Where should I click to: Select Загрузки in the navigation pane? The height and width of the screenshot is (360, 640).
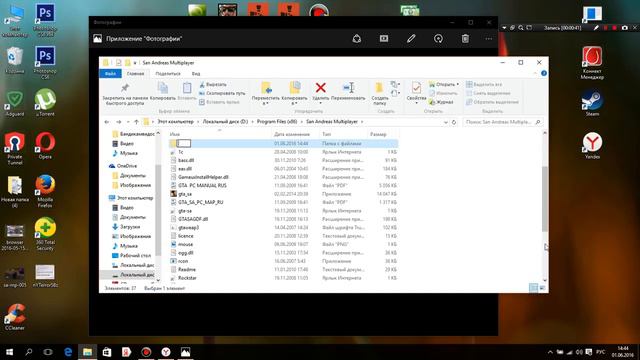130,227
